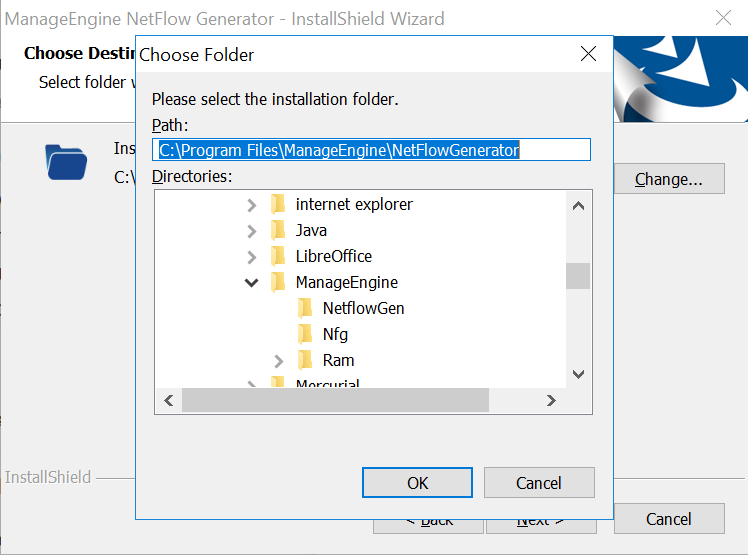Select the Nfg directory entry
Screen dimensions: 748x555
click(335, 335)
